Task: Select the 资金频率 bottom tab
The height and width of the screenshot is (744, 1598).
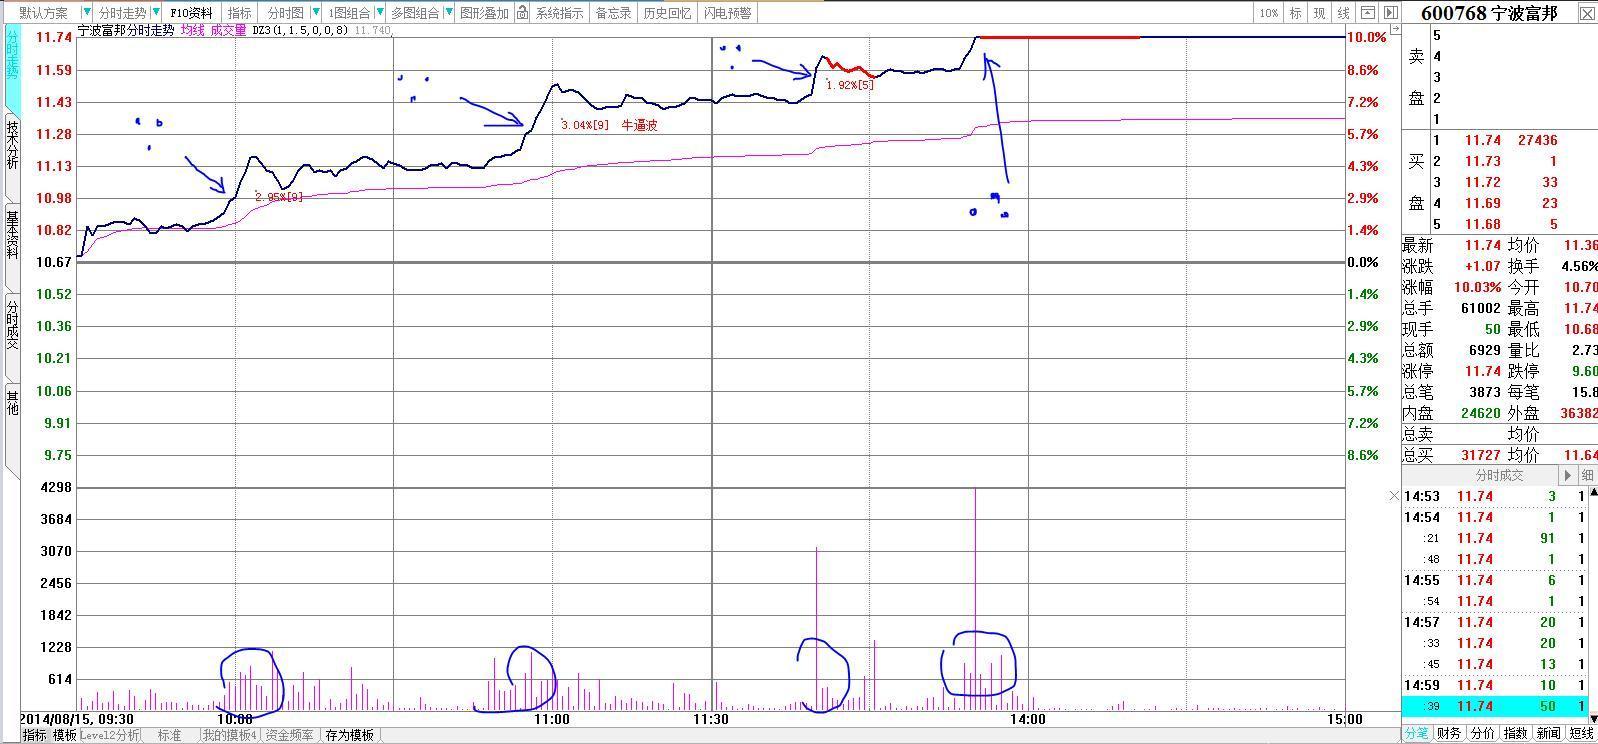Action: pos(289,735)
